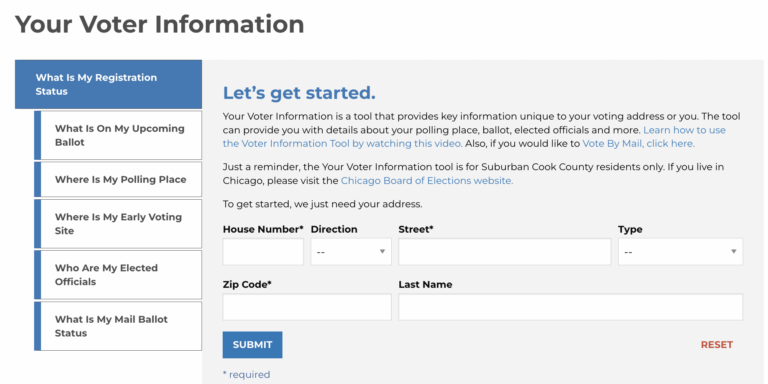Viewport: 768px width, 384px height.
Task: Click the Type dropdown arrow
Action: [733, 252]
